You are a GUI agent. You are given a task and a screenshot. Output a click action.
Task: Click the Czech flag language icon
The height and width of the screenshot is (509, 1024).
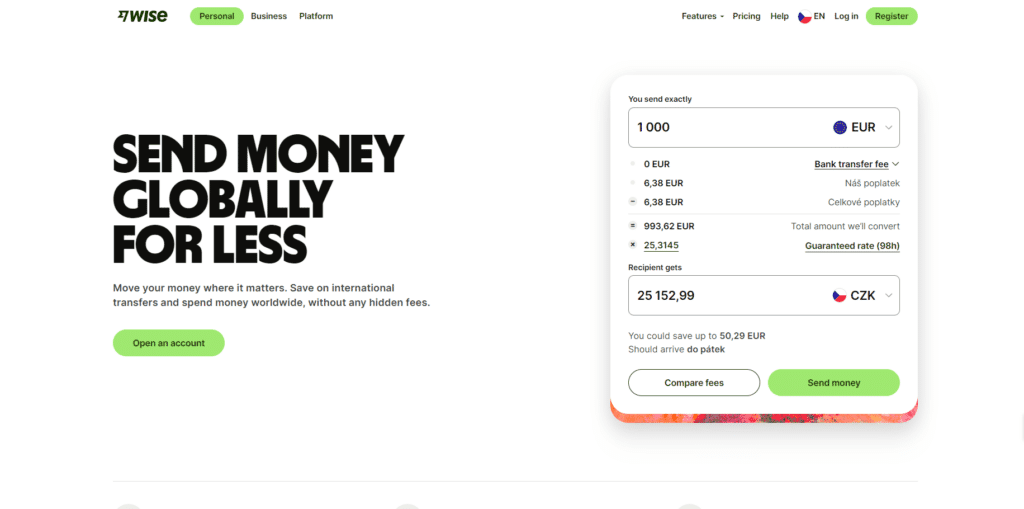(804, 17)
